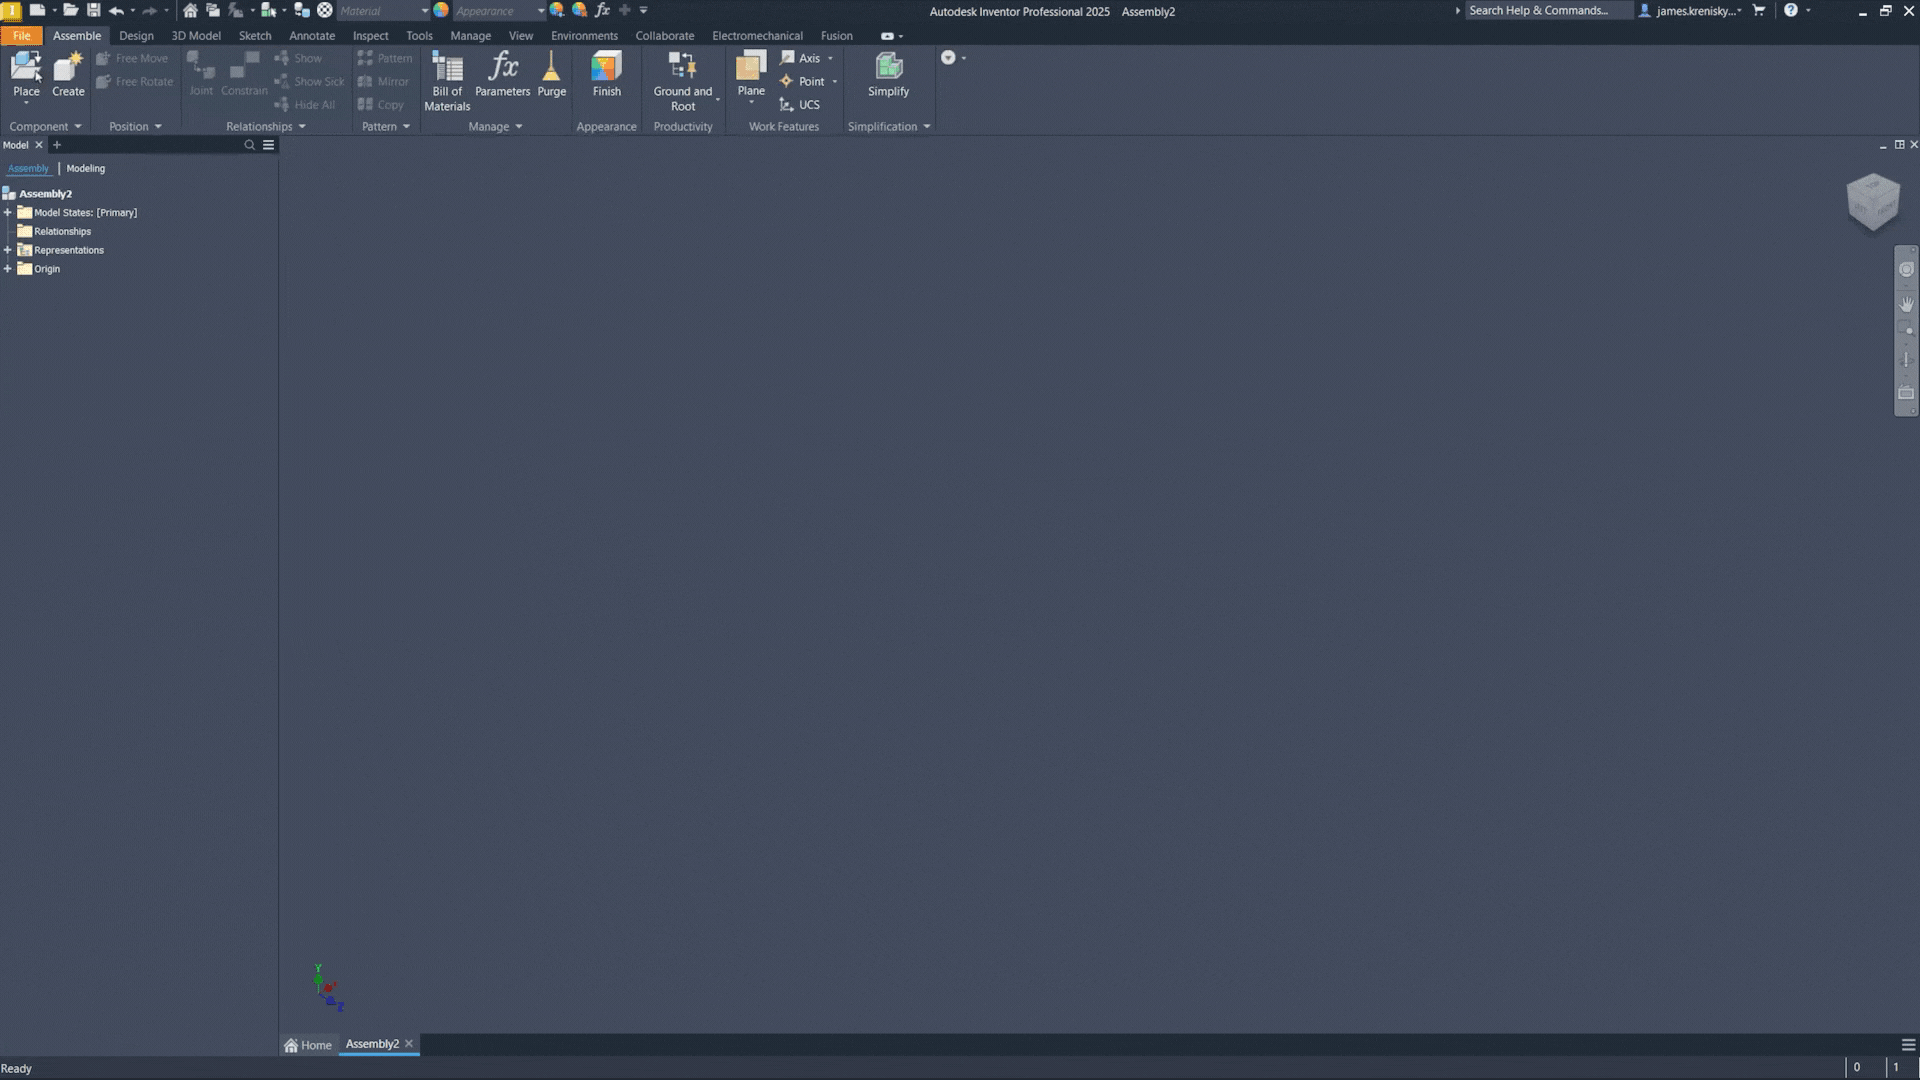This screenshot has height=1080, width=1920.
Task: Click the Undo arrow icon
Action: point(116,10)
